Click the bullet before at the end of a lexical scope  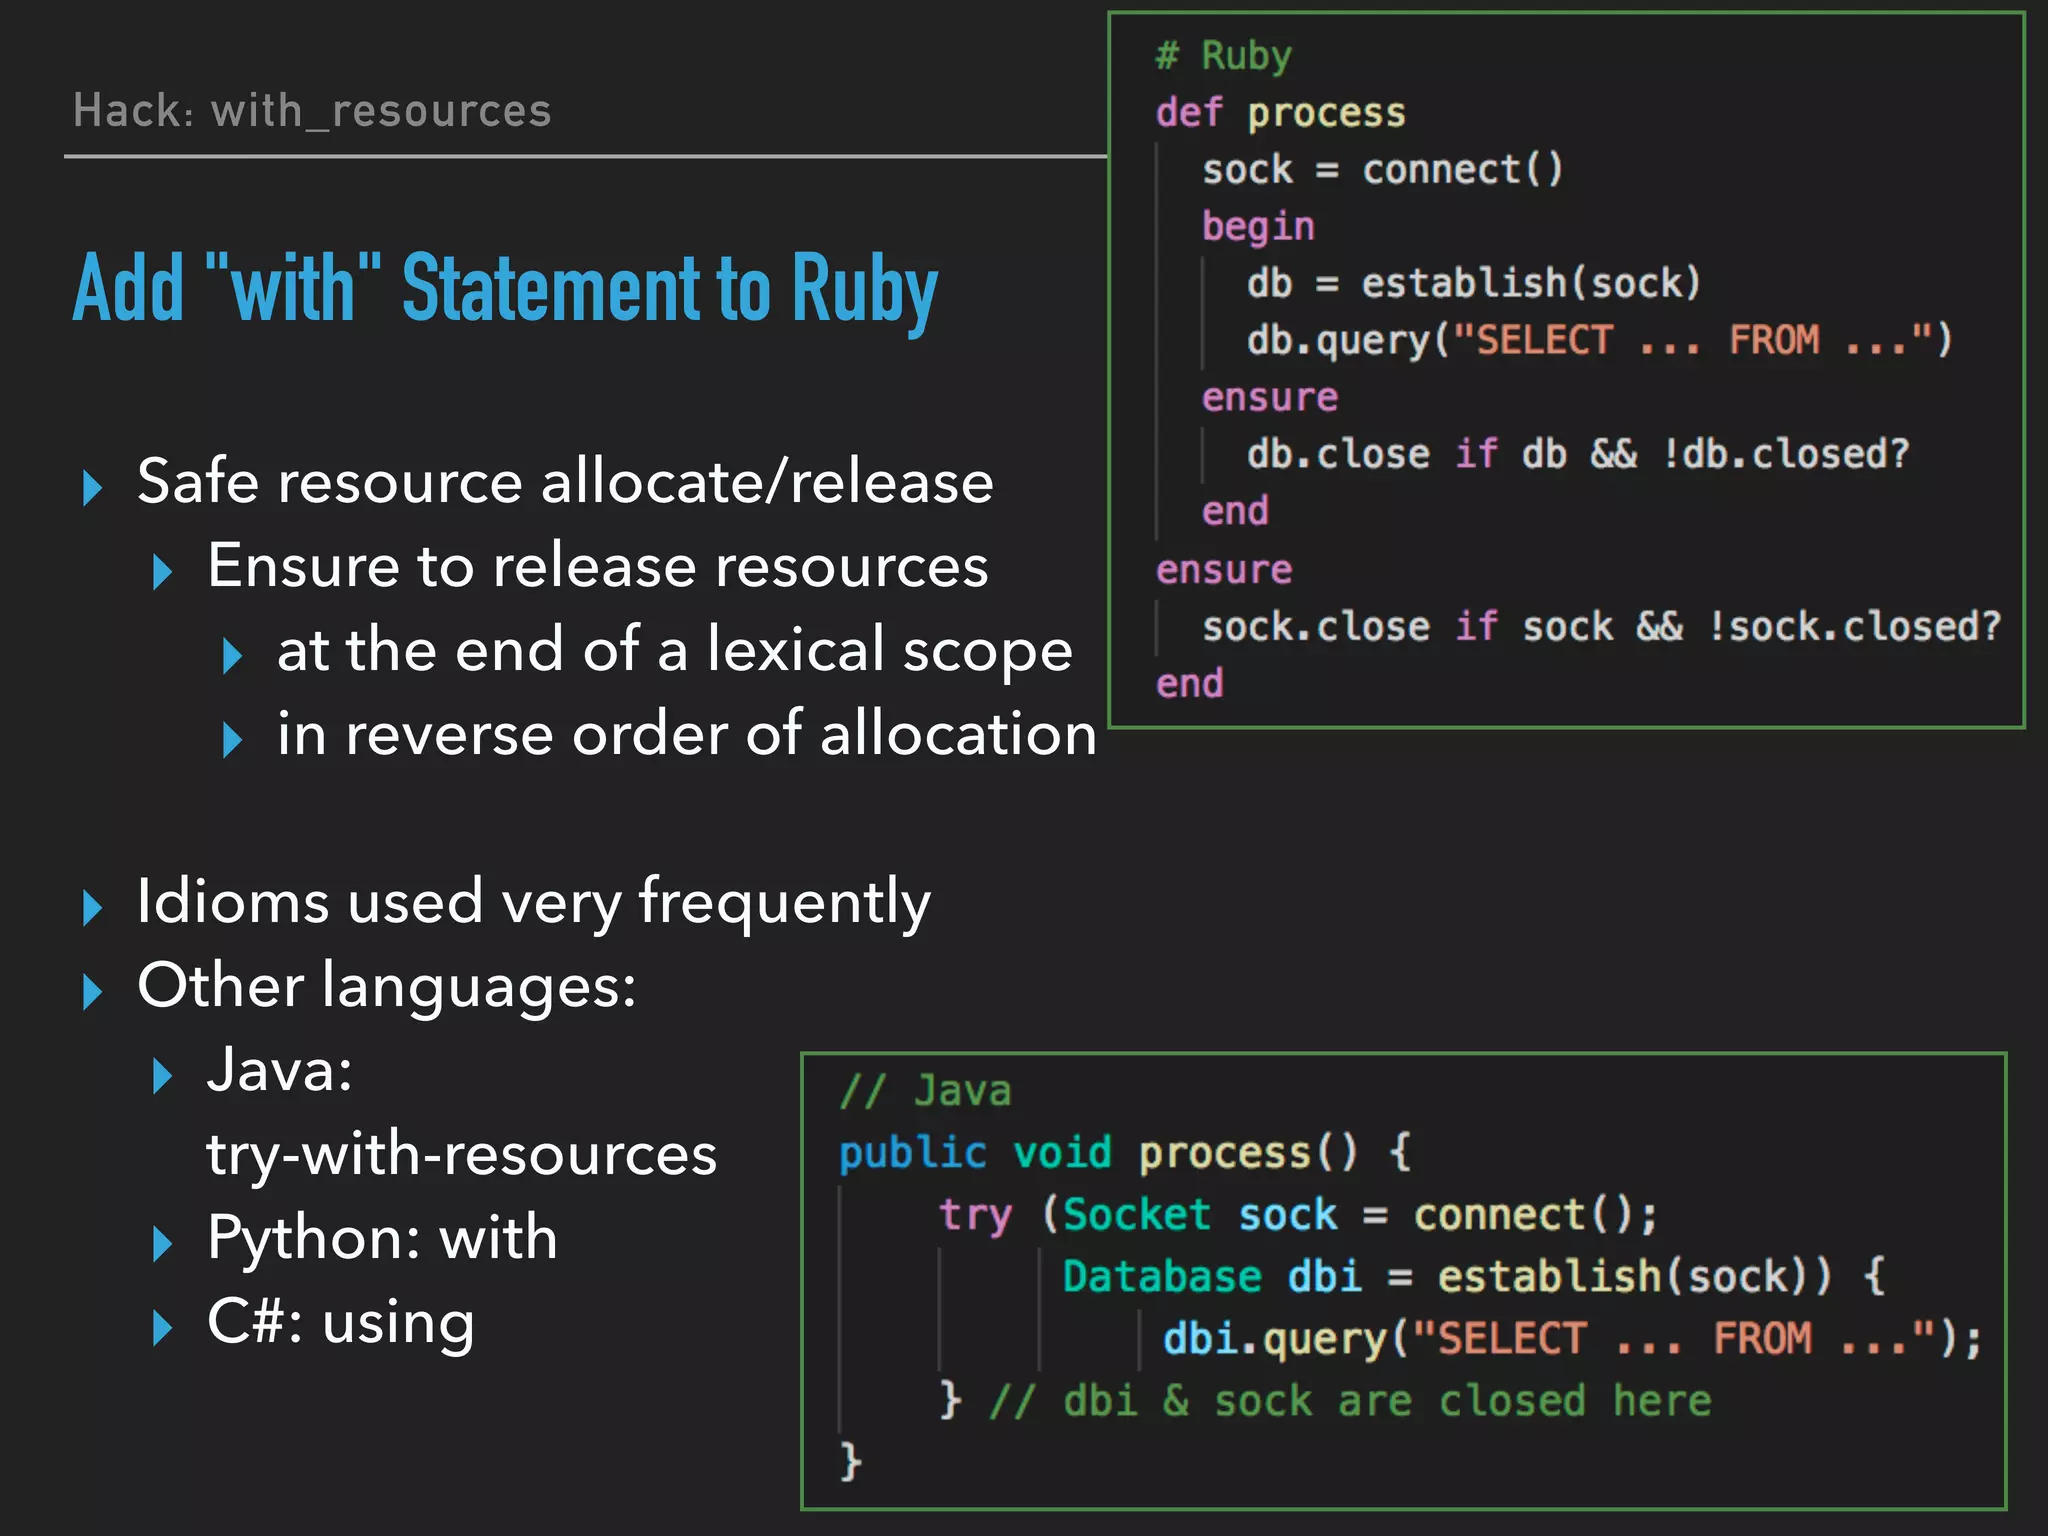pos(233,656)
